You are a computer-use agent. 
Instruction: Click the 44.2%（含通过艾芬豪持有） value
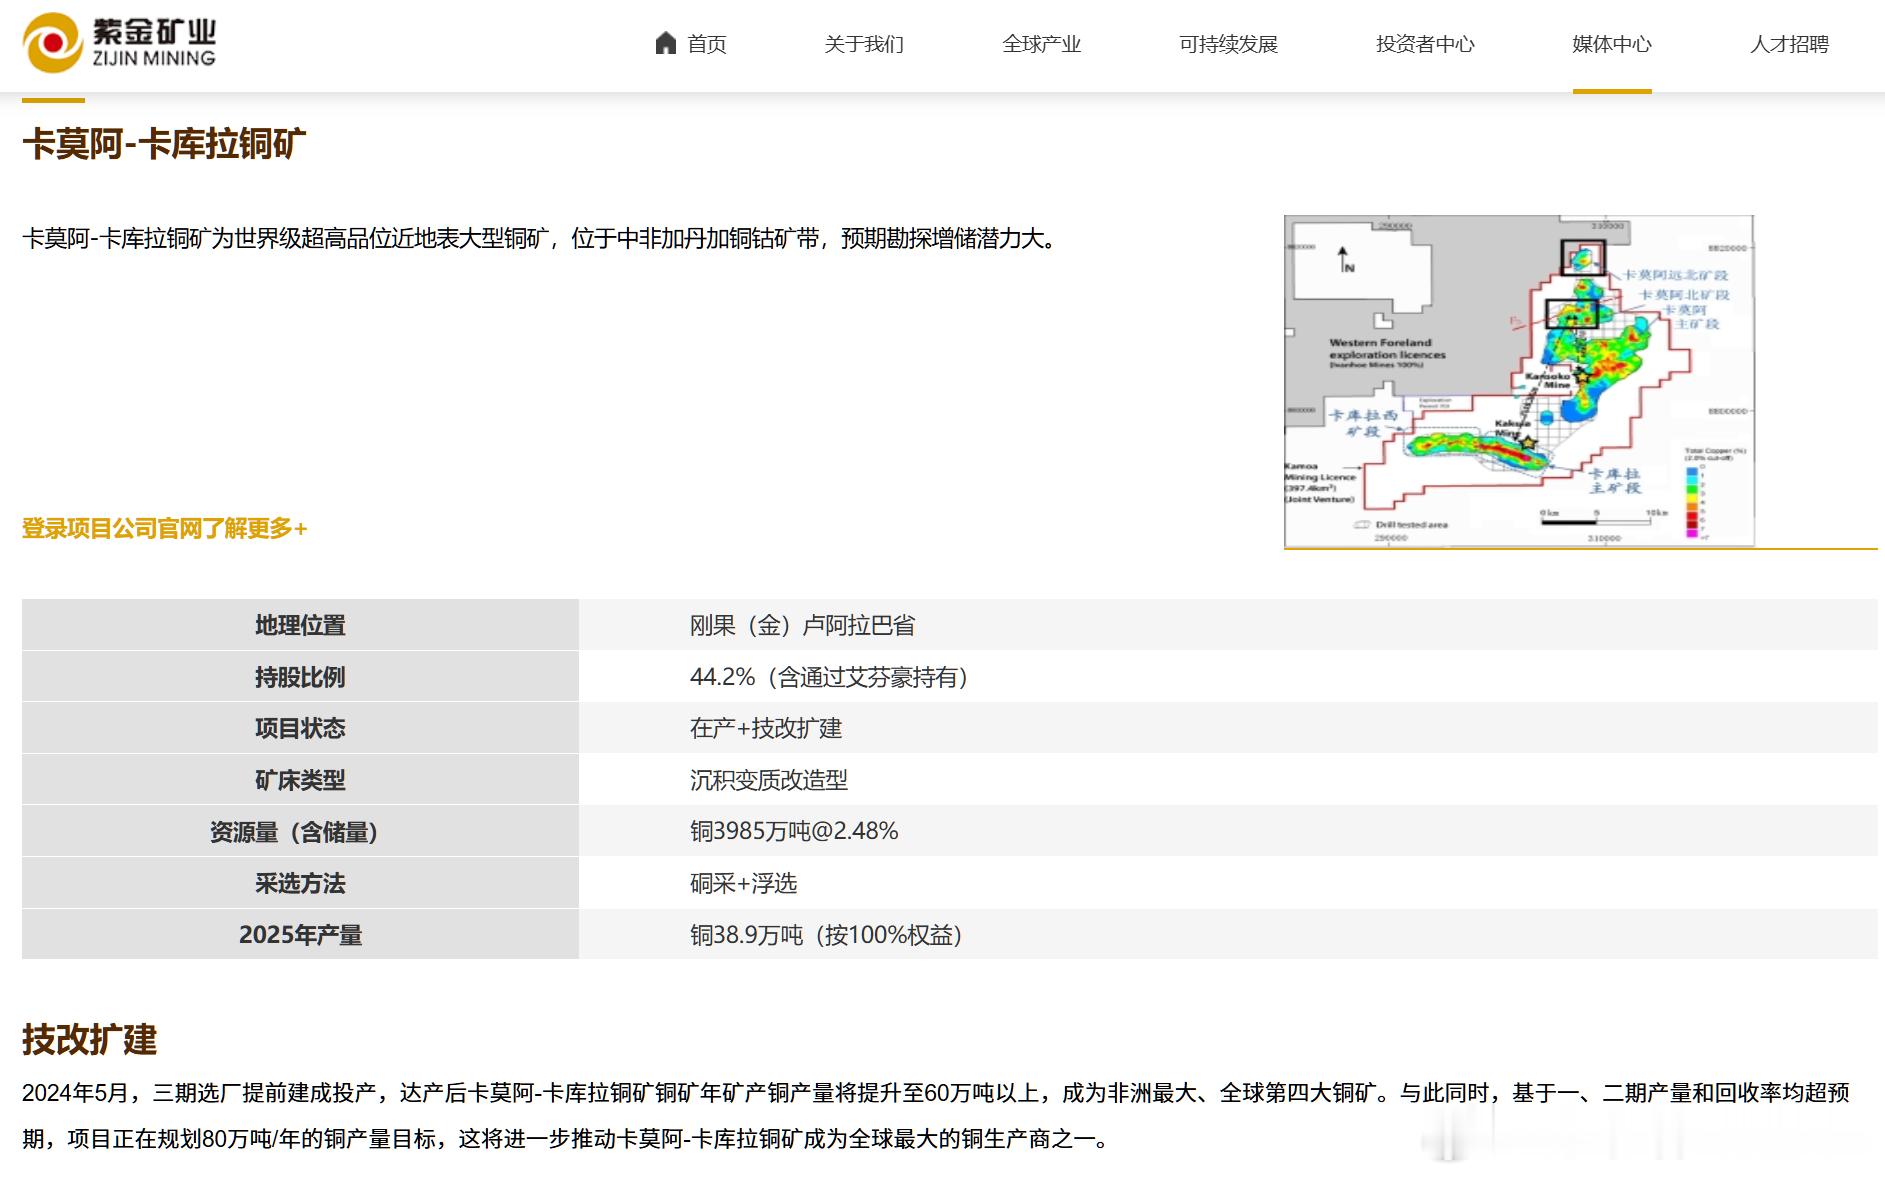[x=829, y=677]
